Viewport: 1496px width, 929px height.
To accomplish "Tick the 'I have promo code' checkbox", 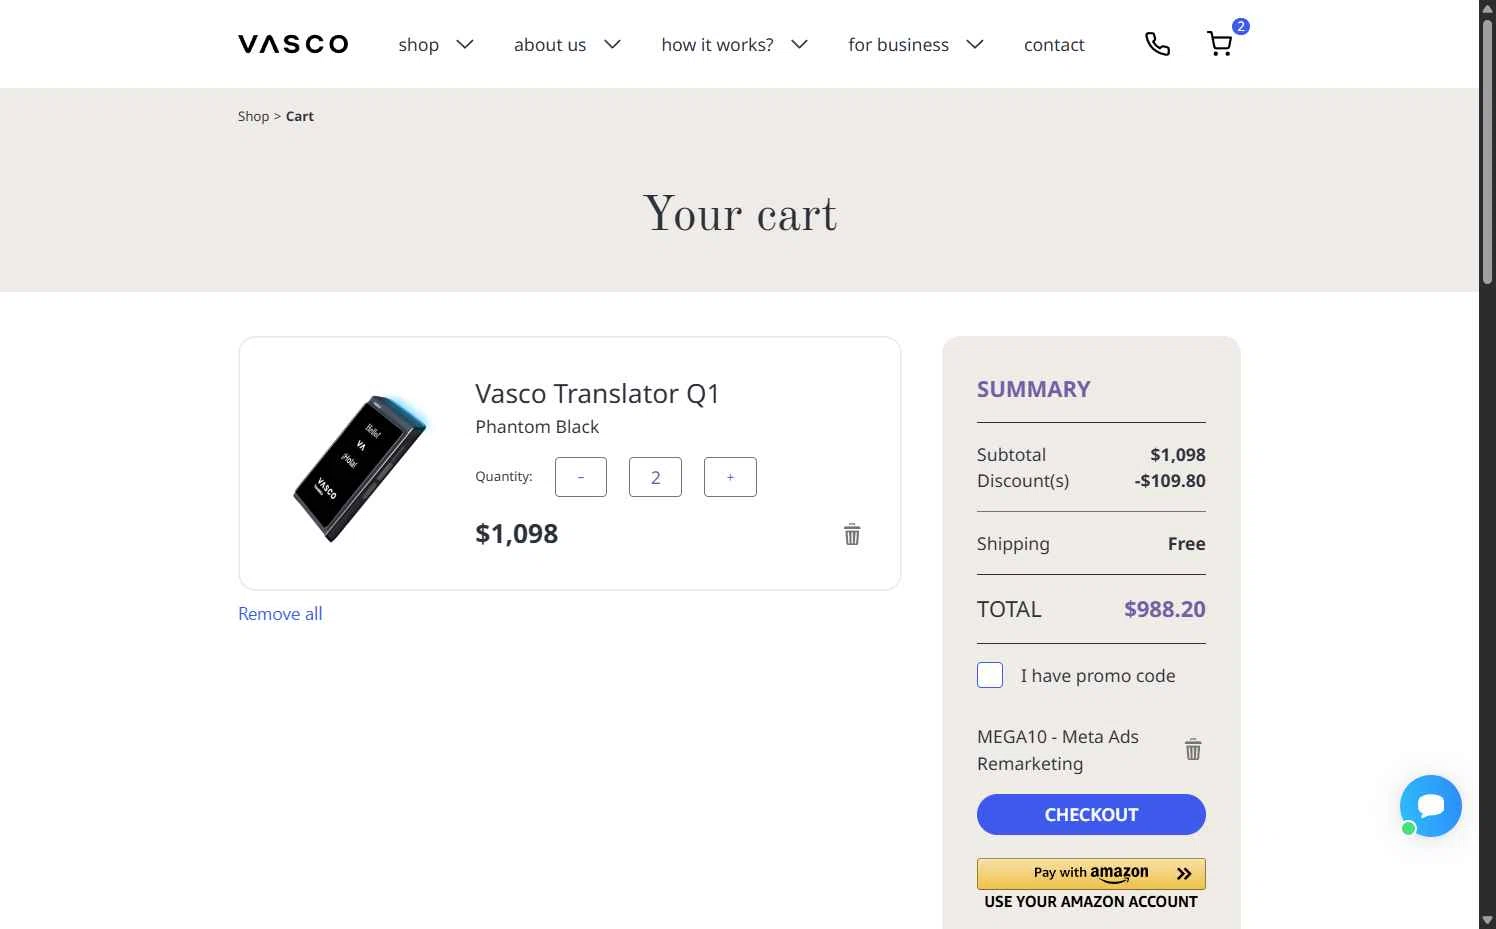I will click(x=990, y=675).
